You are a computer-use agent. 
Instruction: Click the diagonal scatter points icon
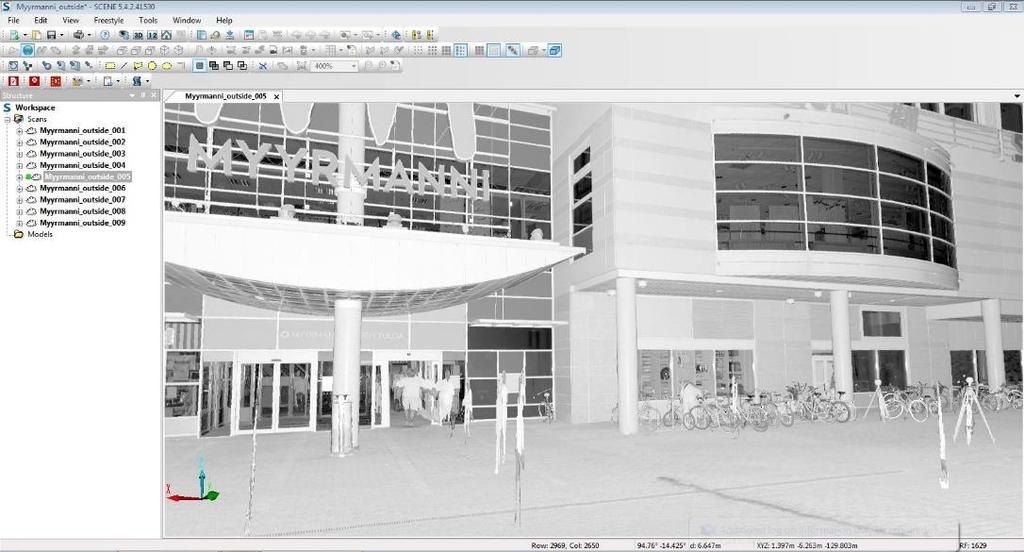click(x=513, y=50)
